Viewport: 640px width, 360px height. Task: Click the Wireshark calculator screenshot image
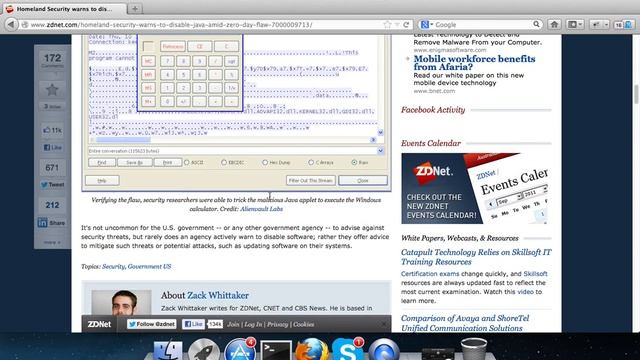click(236, 113)
